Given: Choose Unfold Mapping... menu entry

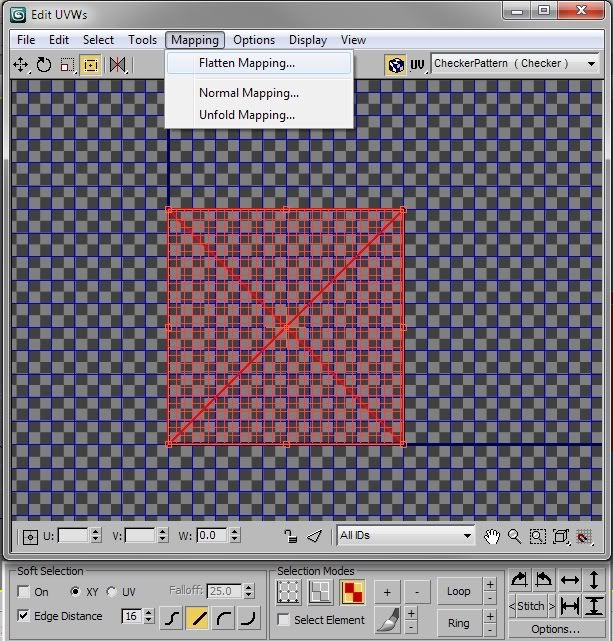Looking at the screenshot, I should [x=247, y=115].
